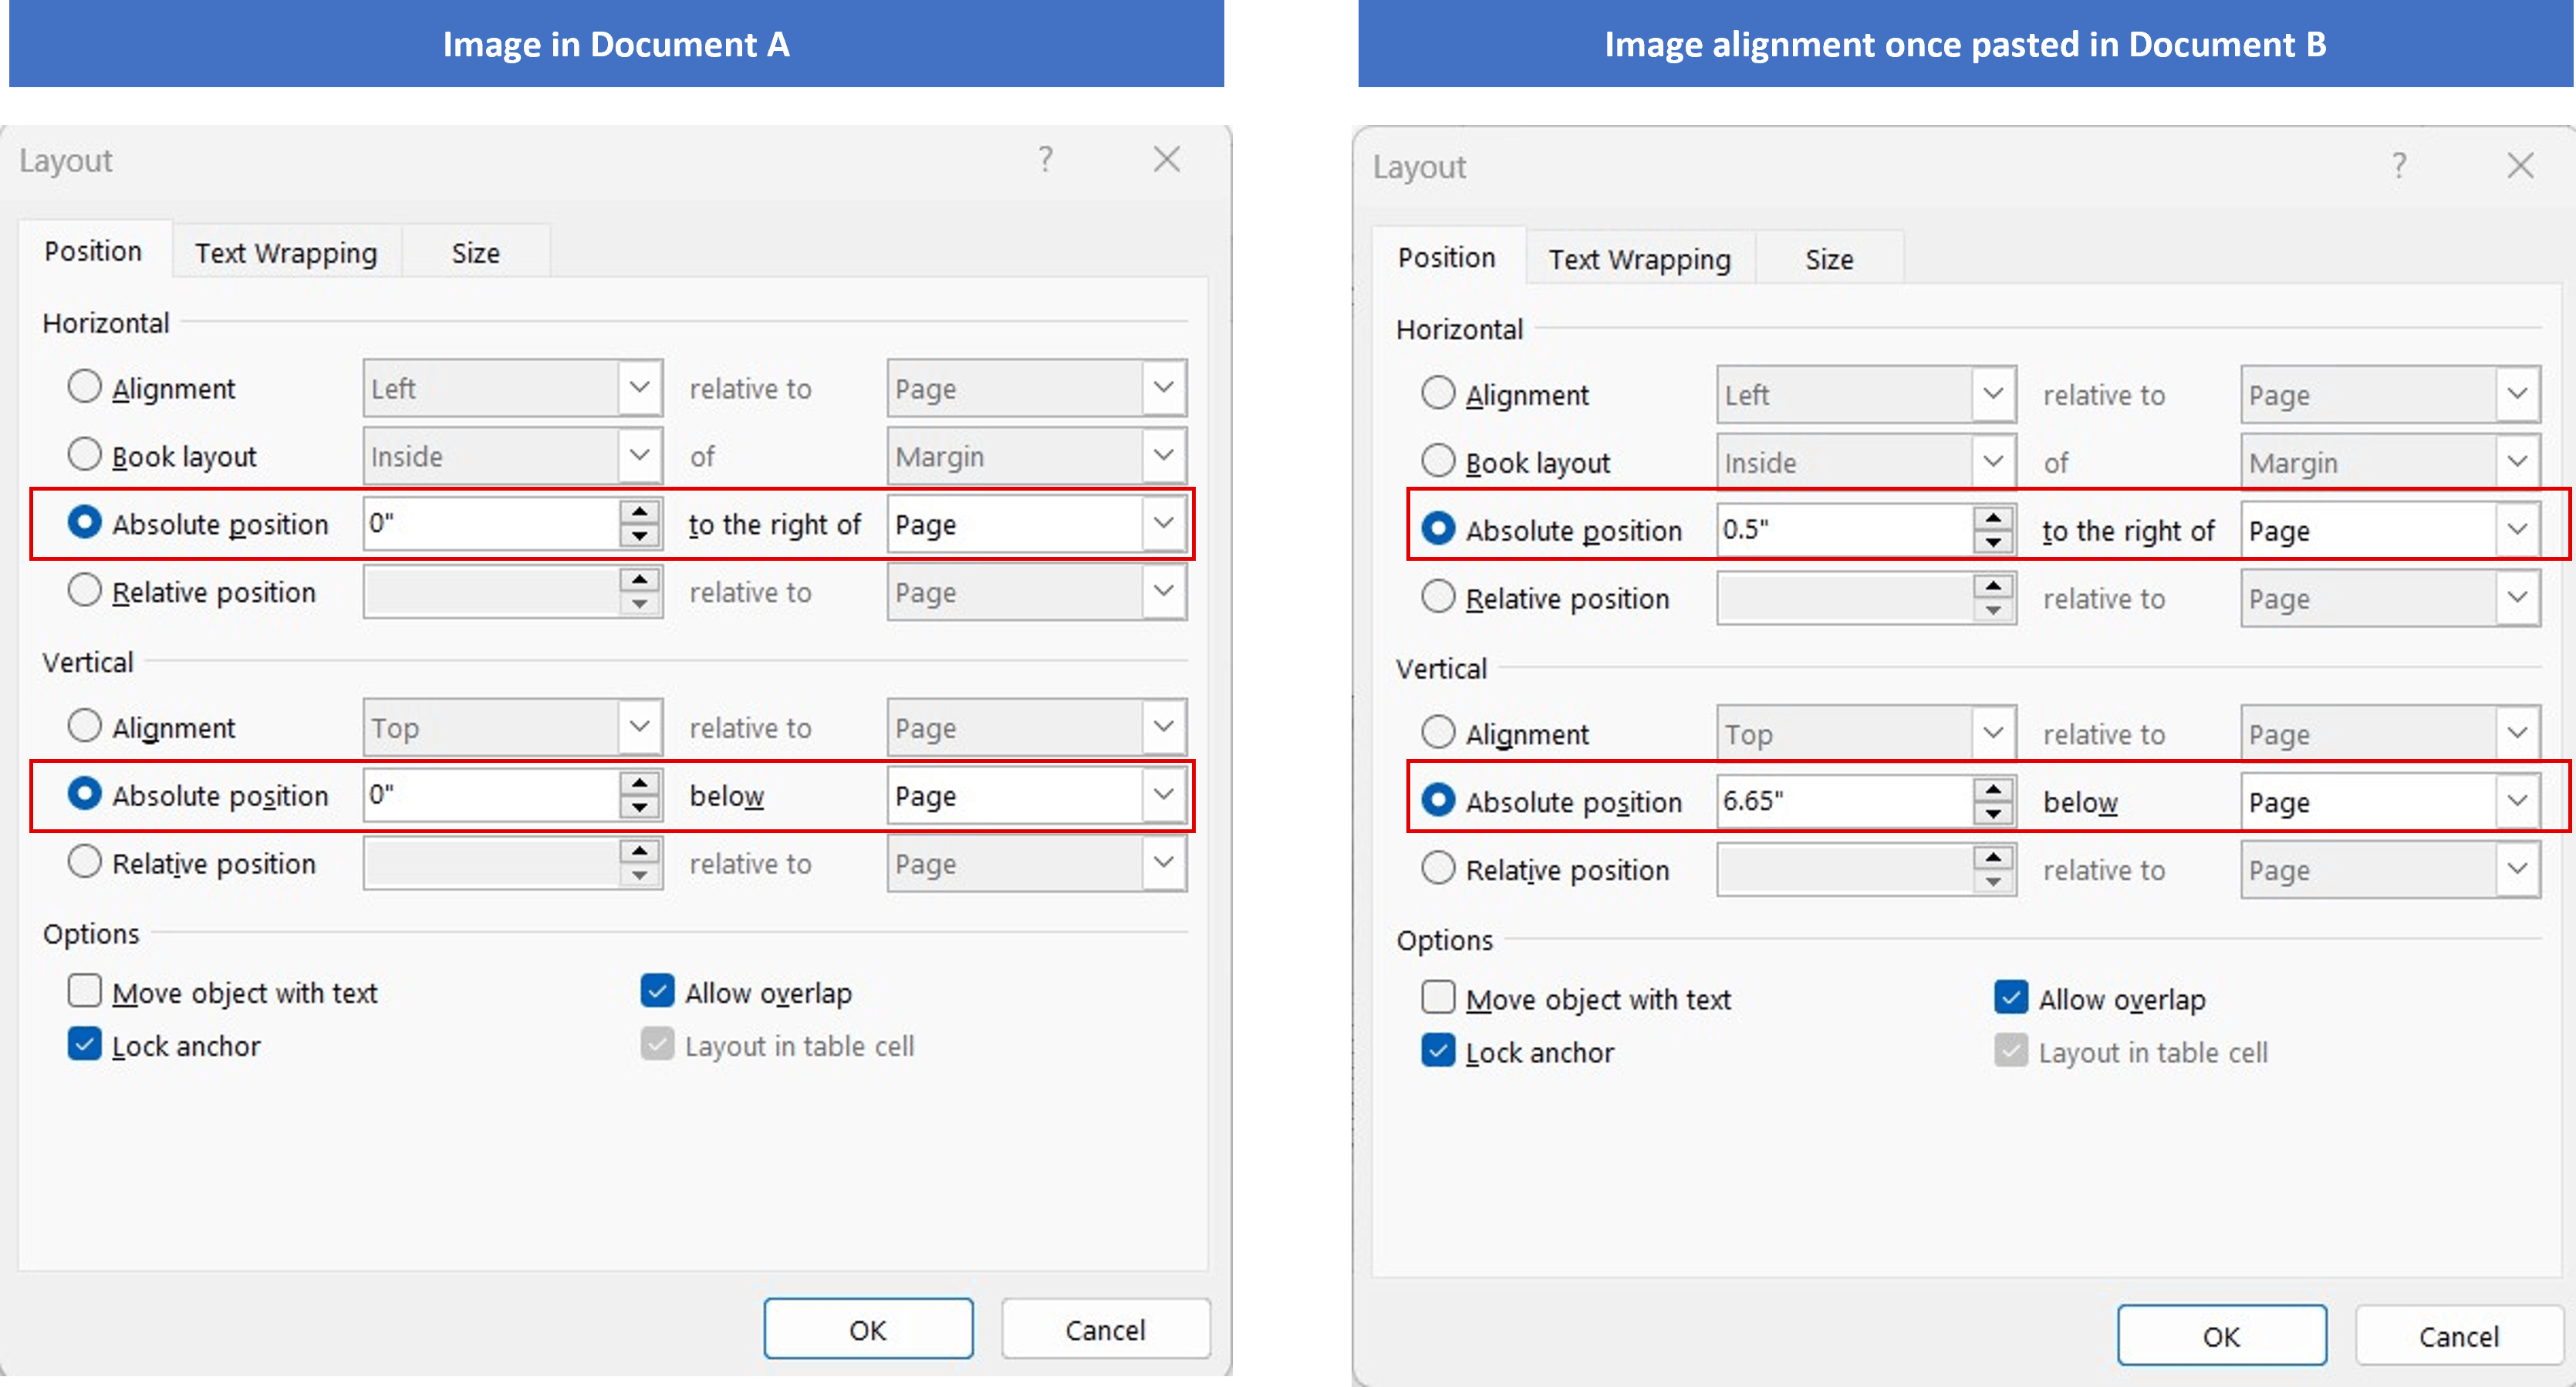The width and height of the screenshot is (2576, 1387).
Task: Switch to Text Wrapping tab in left dialog
Action: (286, 253)
